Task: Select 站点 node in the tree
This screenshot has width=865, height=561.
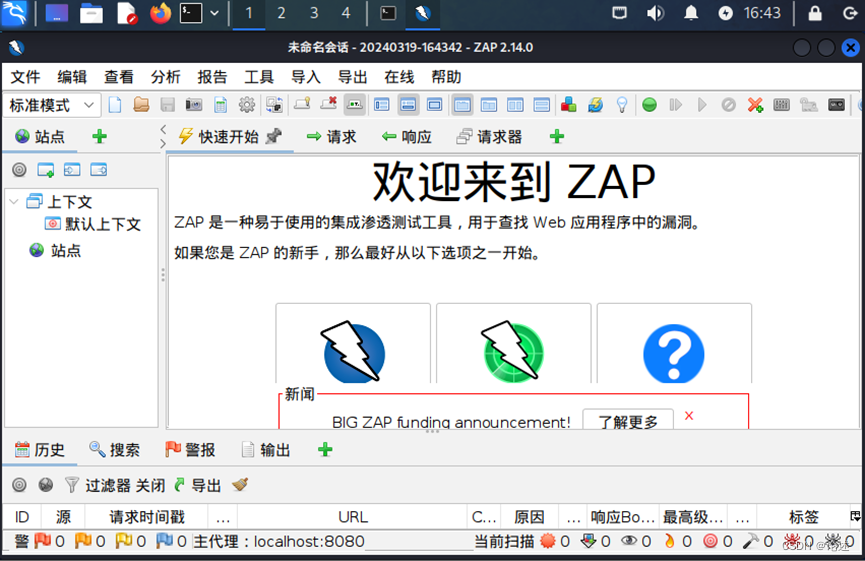Action: pyautogui.click(x=55, y=250)
